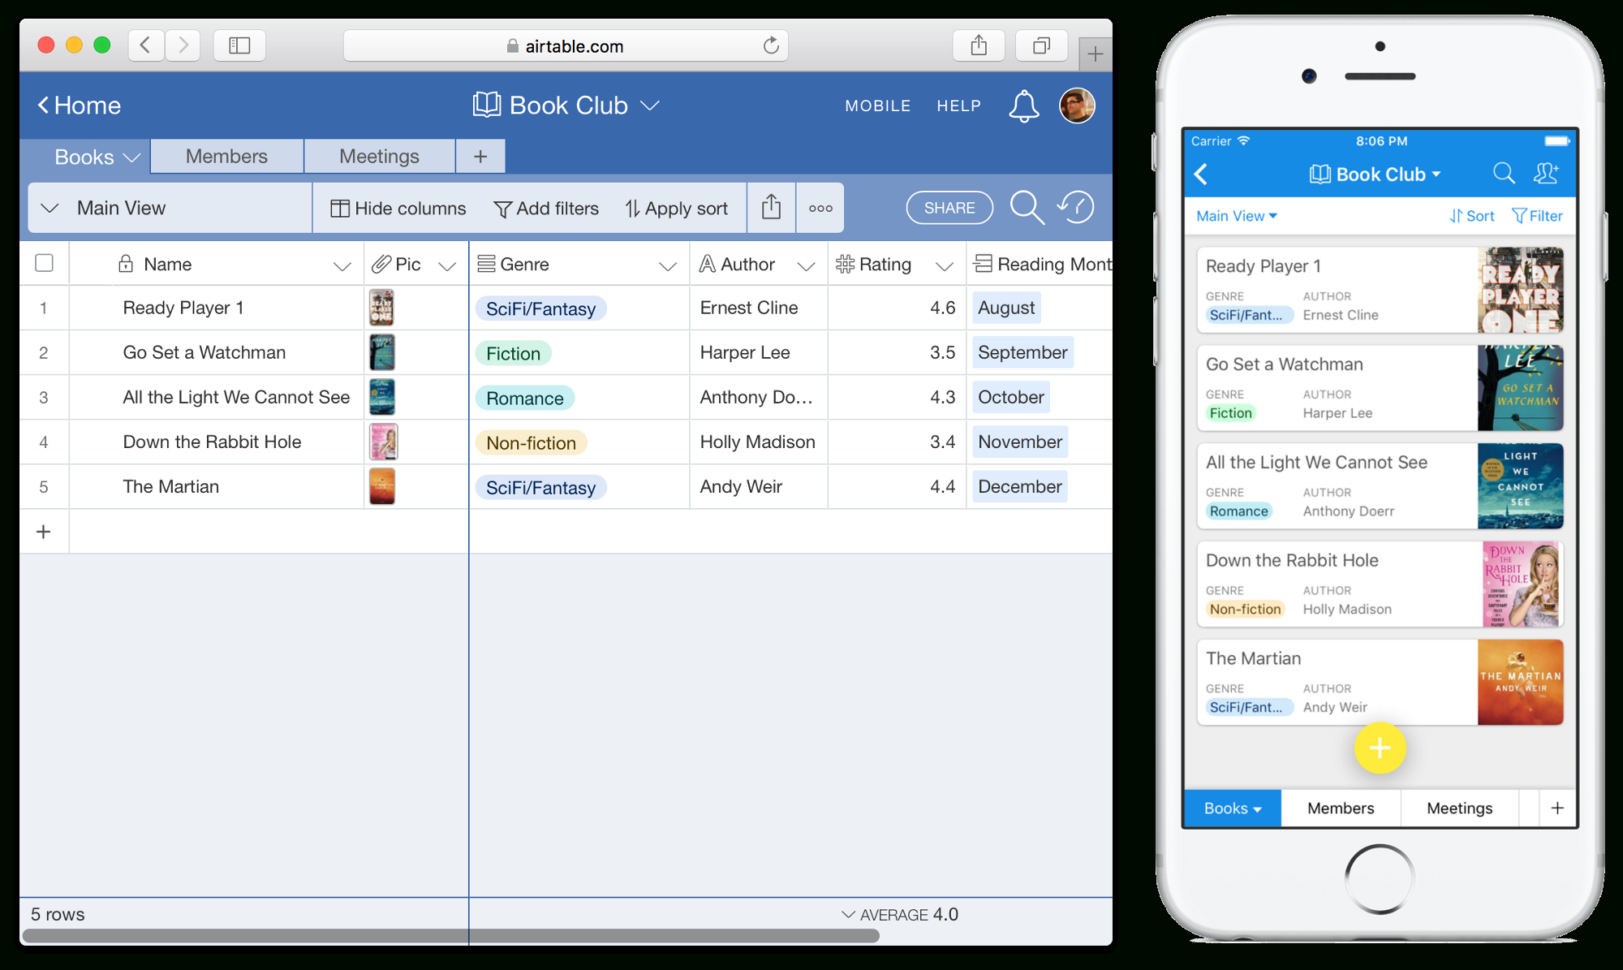Click the SHARE button
1623x970 pixels.
point(948,208)
